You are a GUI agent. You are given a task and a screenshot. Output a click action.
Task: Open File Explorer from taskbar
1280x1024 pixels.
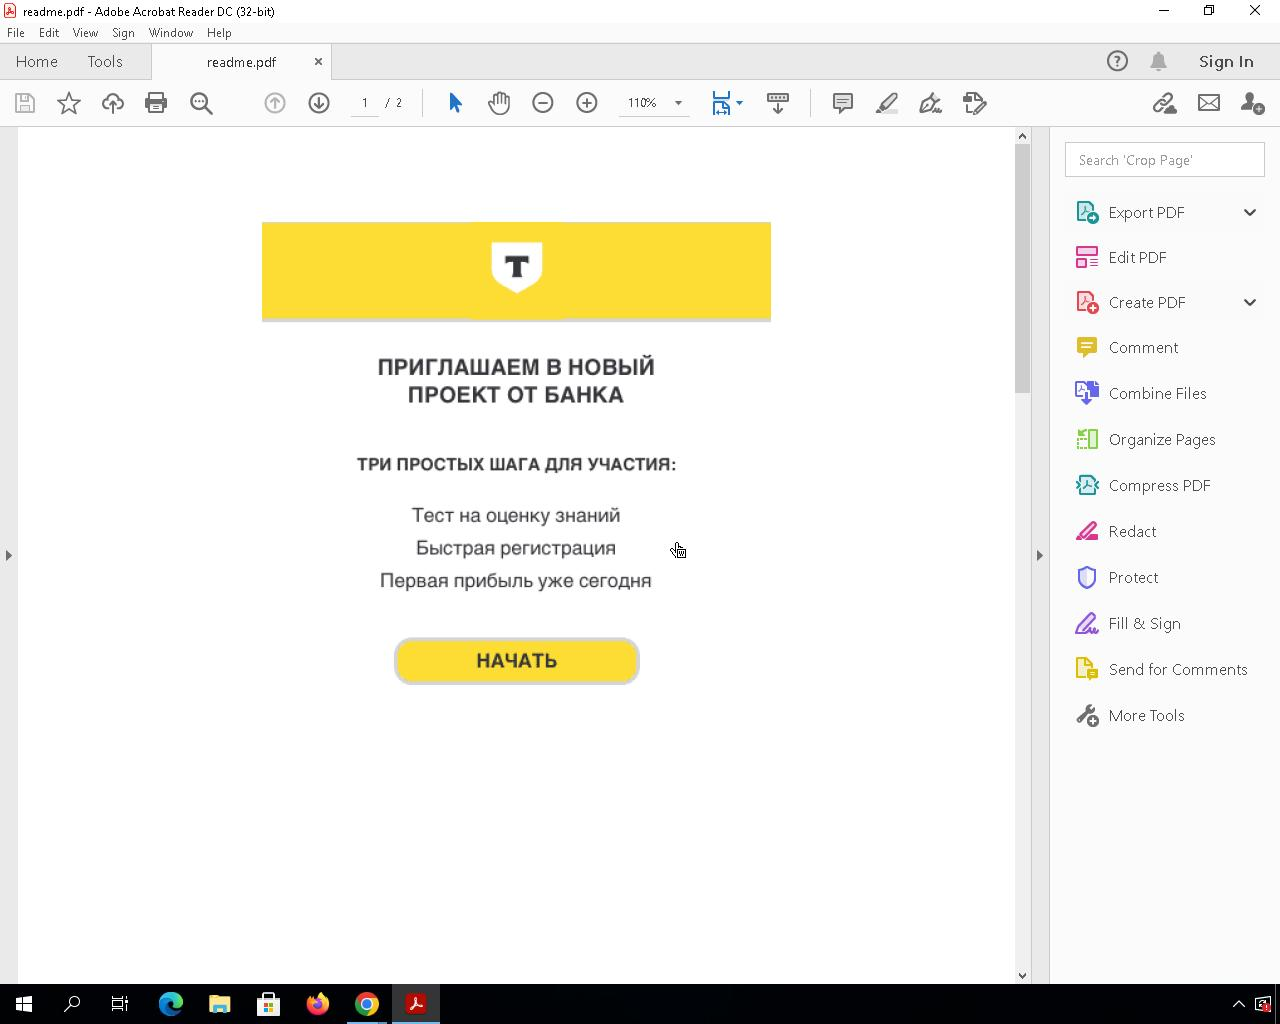click(220, 1004)
